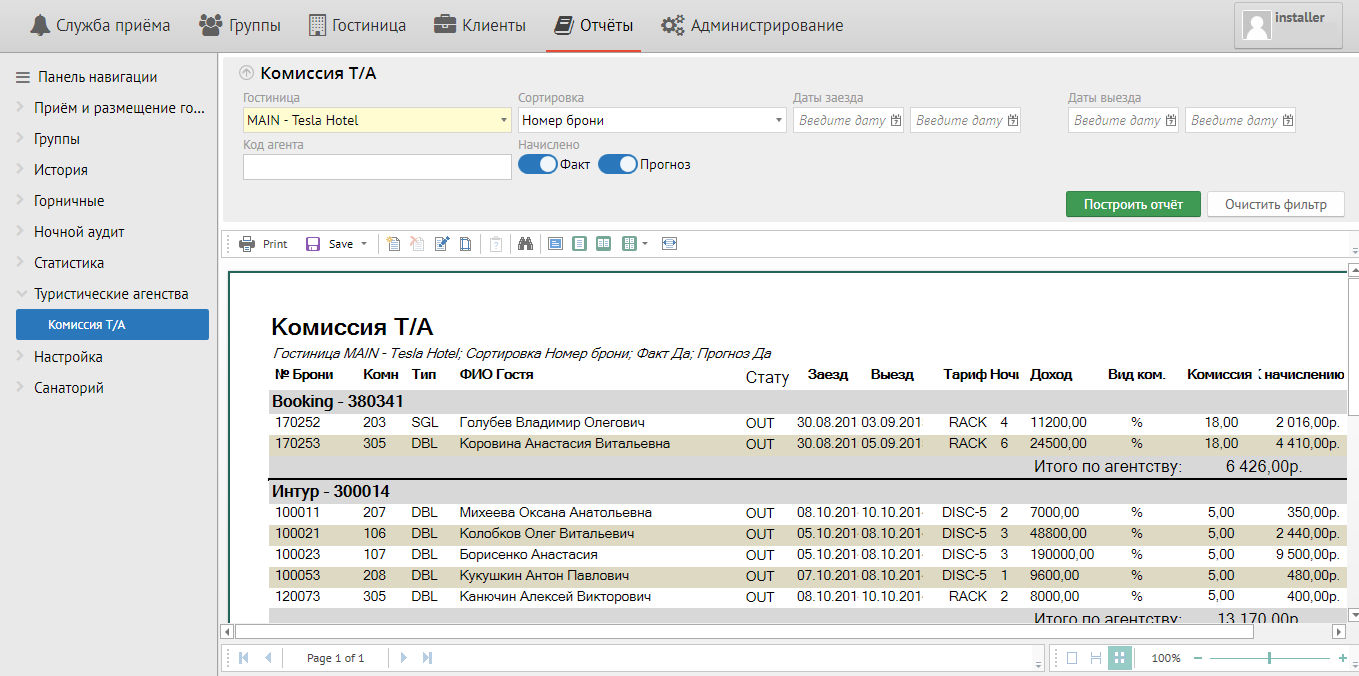The height and width of the screenshot is (676, 1359).
Task: Click the Print icon in report toolbar
Action: point(247,244)
